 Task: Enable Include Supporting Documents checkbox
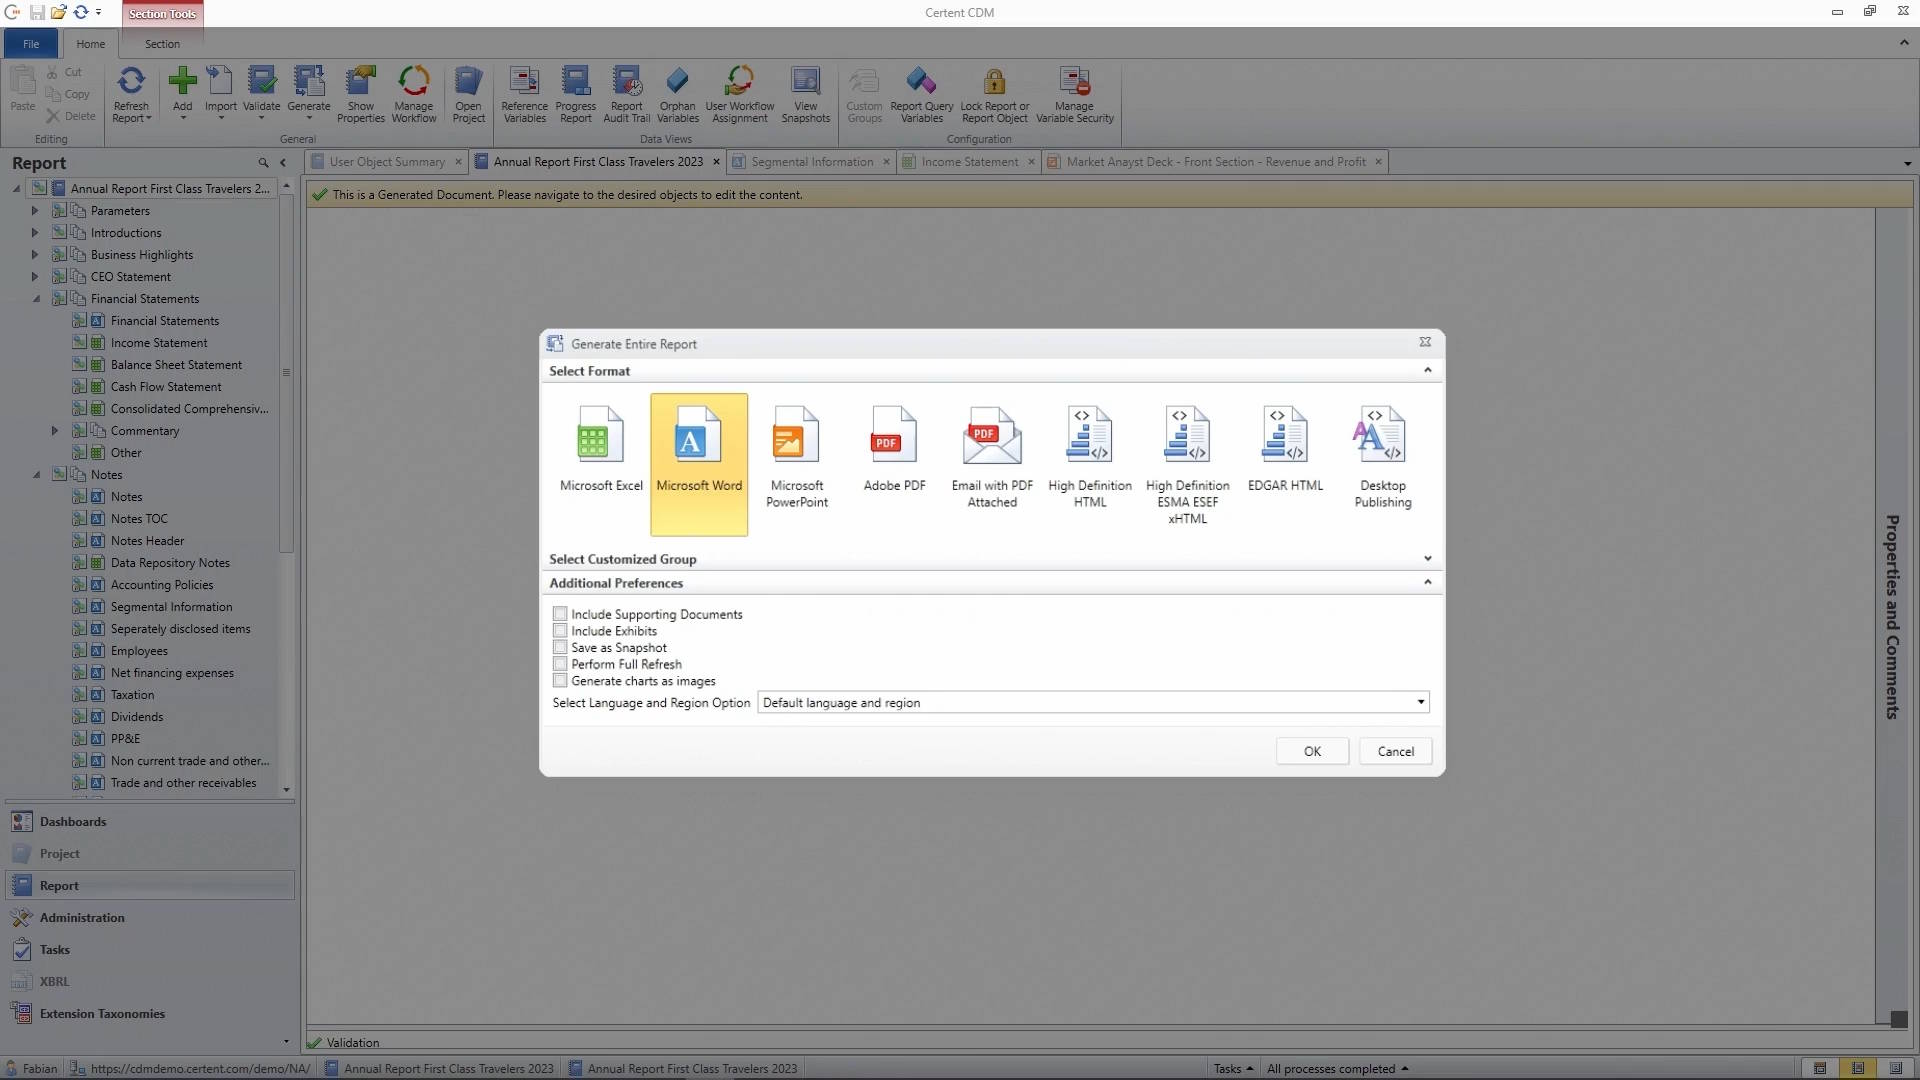coord(560,614)
